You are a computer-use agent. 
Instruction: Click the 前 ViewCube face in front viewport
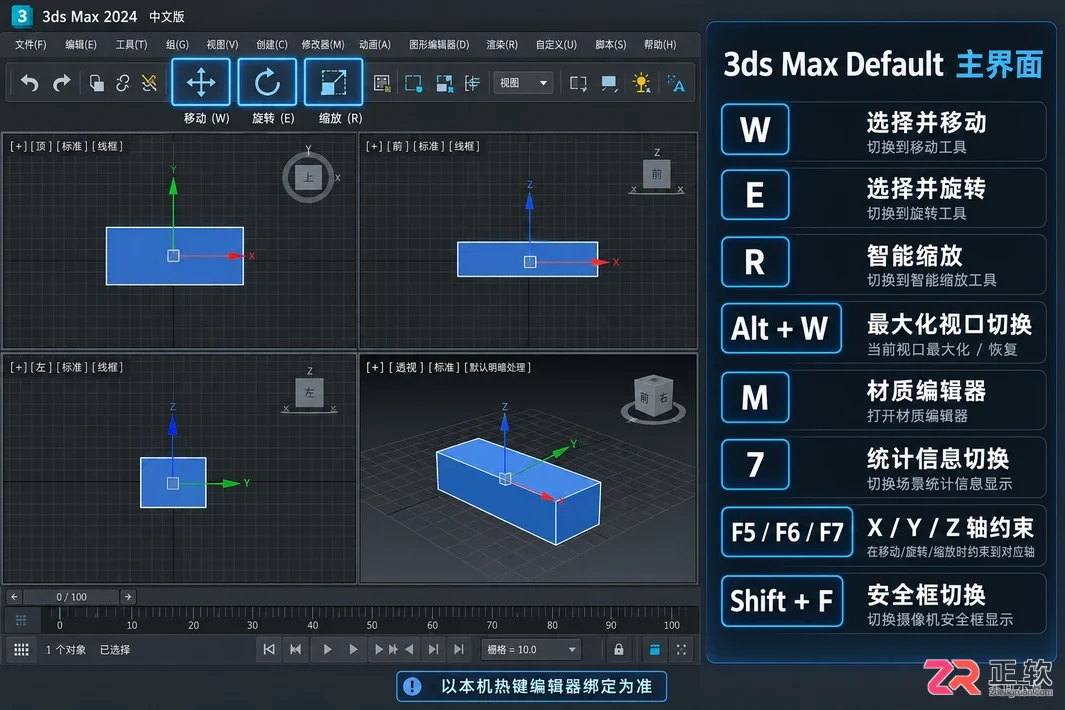[656, 174]
